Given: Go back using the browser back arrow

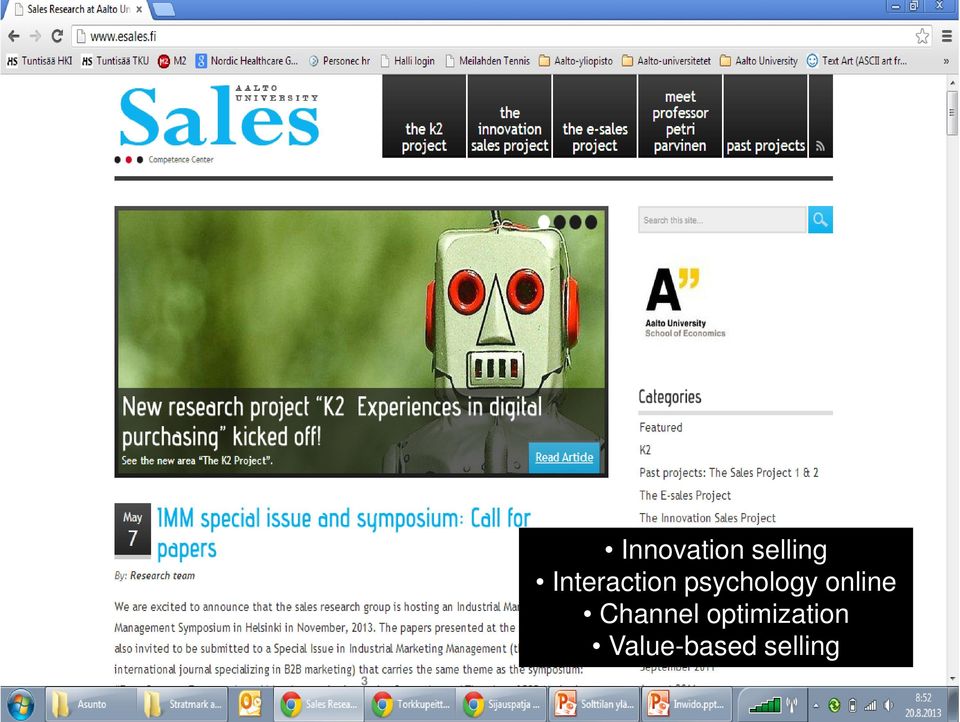Looking at the screenshot, I should (13, 36).
